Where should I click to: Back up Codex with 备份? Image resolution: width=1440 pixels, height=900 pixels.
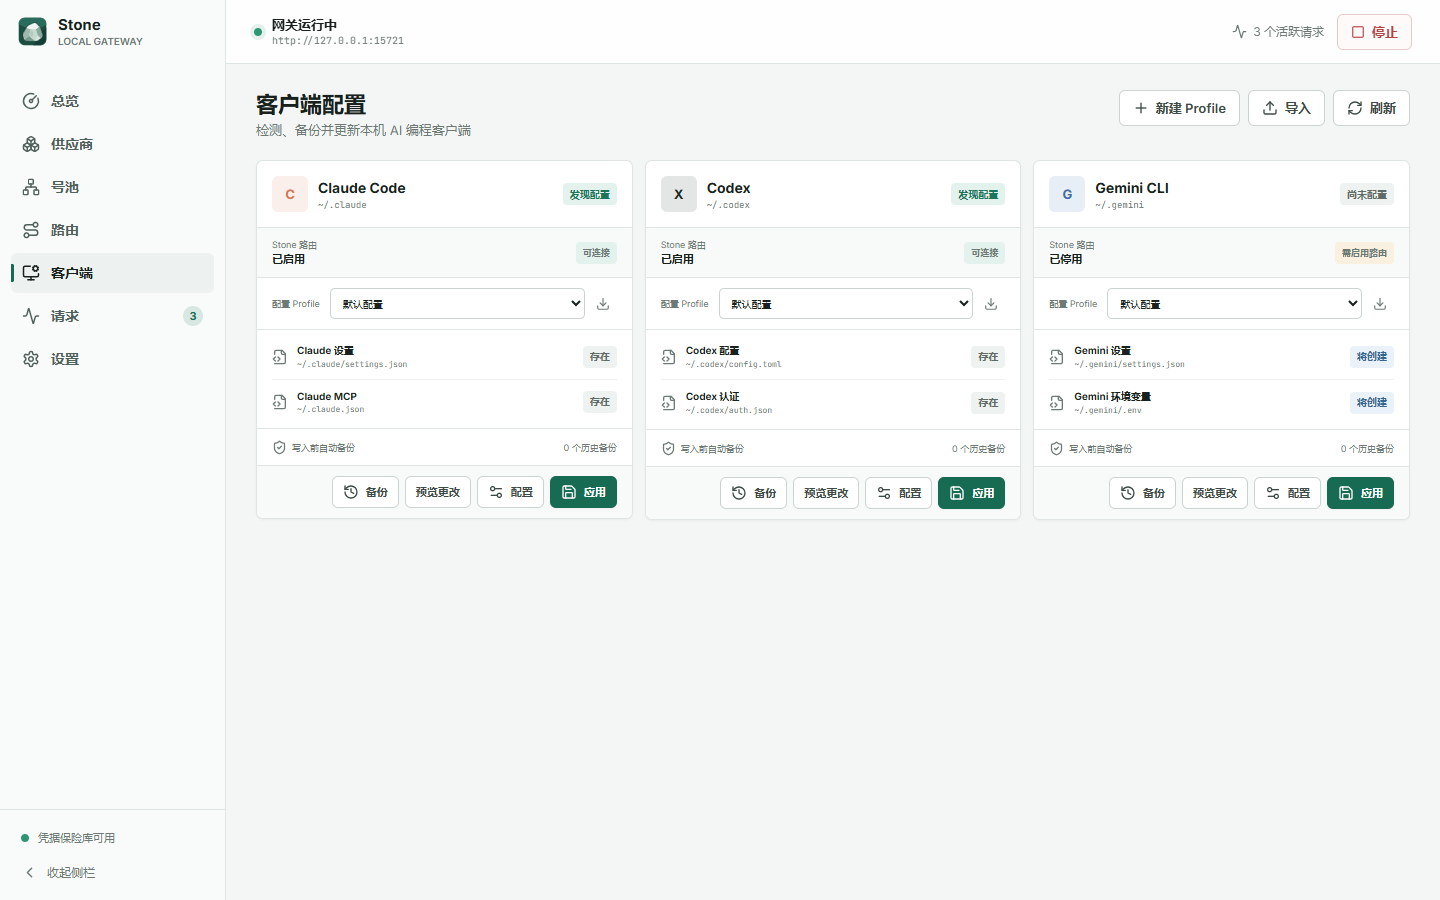click(x=753, y=493)
